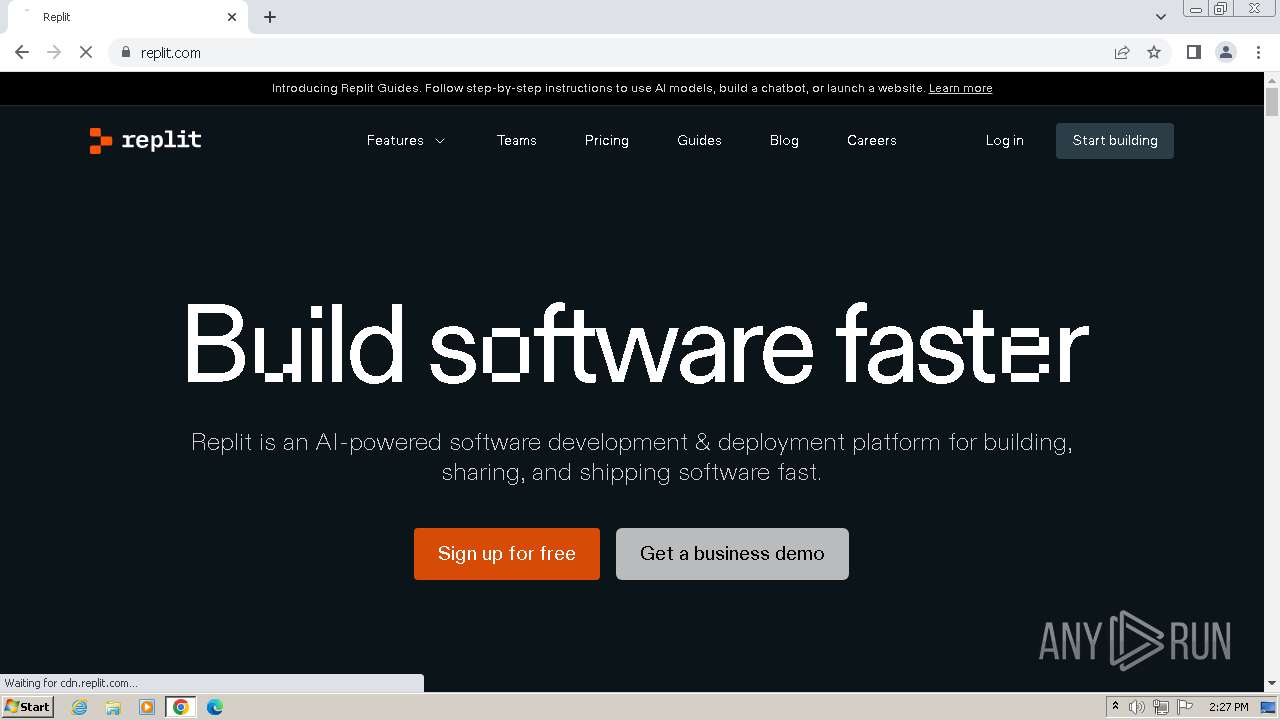Click Get a business demo button
1280x720 pixels.
click(x=732, y=554)
